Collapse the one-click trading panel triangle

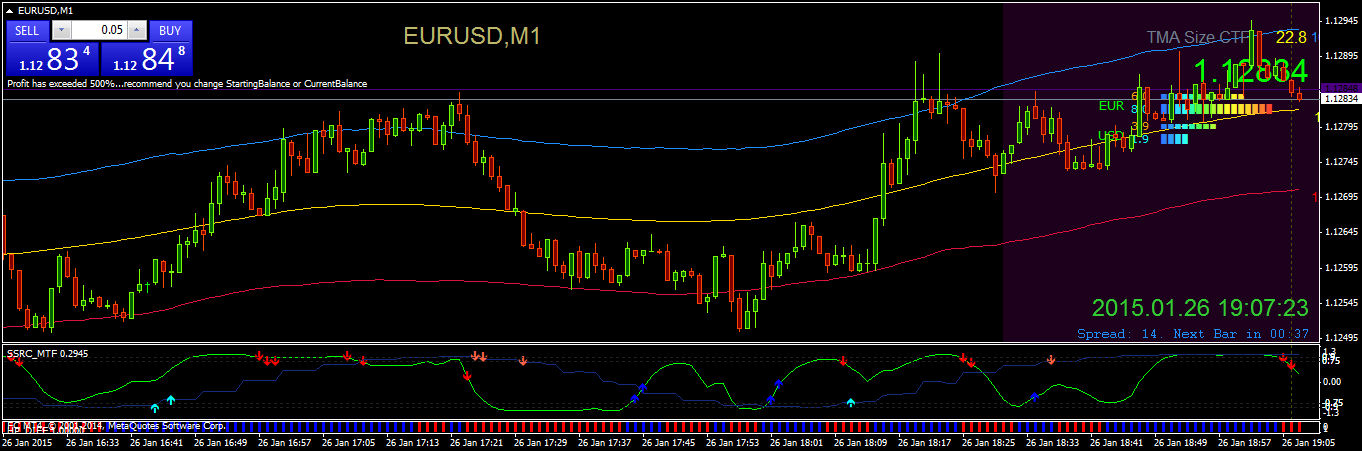(x=11, y=10)
